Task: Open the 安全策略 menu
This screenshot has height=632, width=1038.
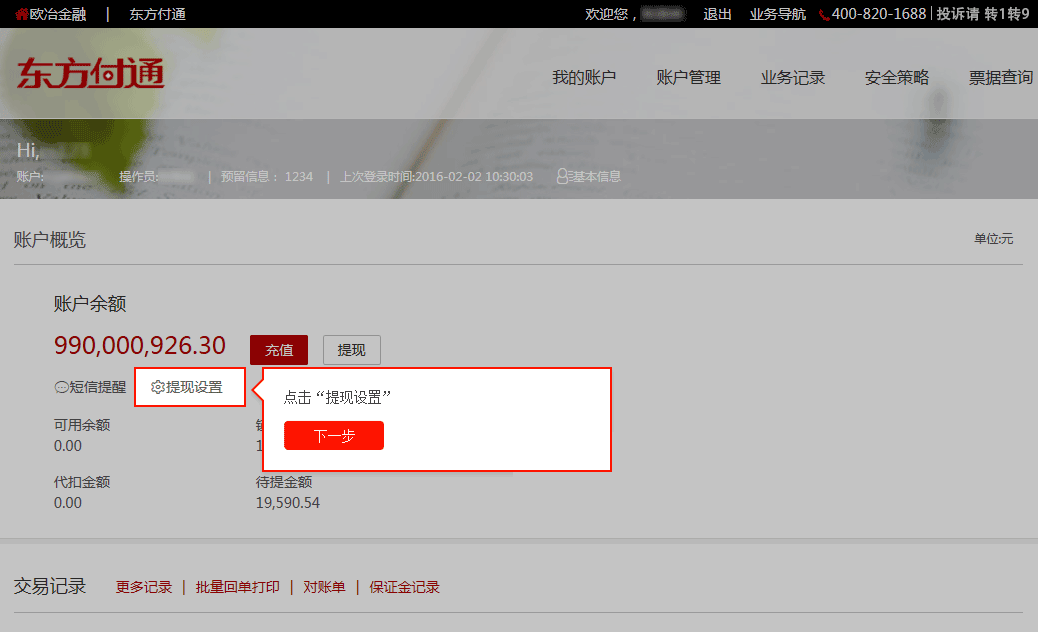Action: coord(896,77)
